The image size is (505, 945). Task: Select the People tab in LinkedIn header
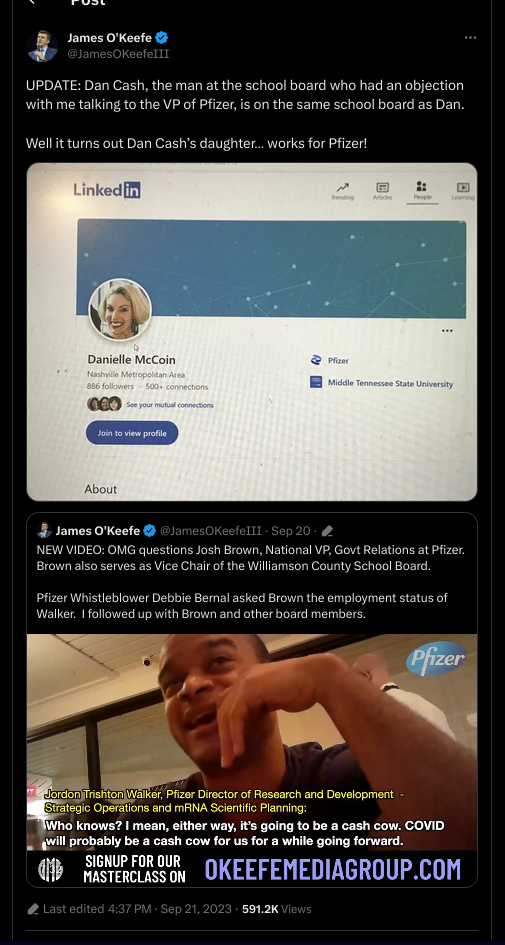[x=422, y=190]
